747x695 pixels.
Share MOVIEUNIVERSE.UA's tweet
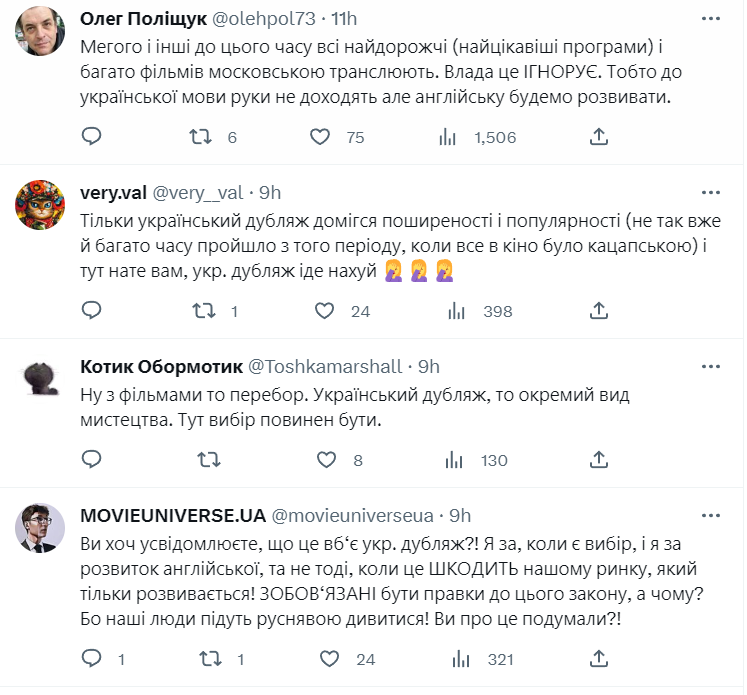pos(599,659)
